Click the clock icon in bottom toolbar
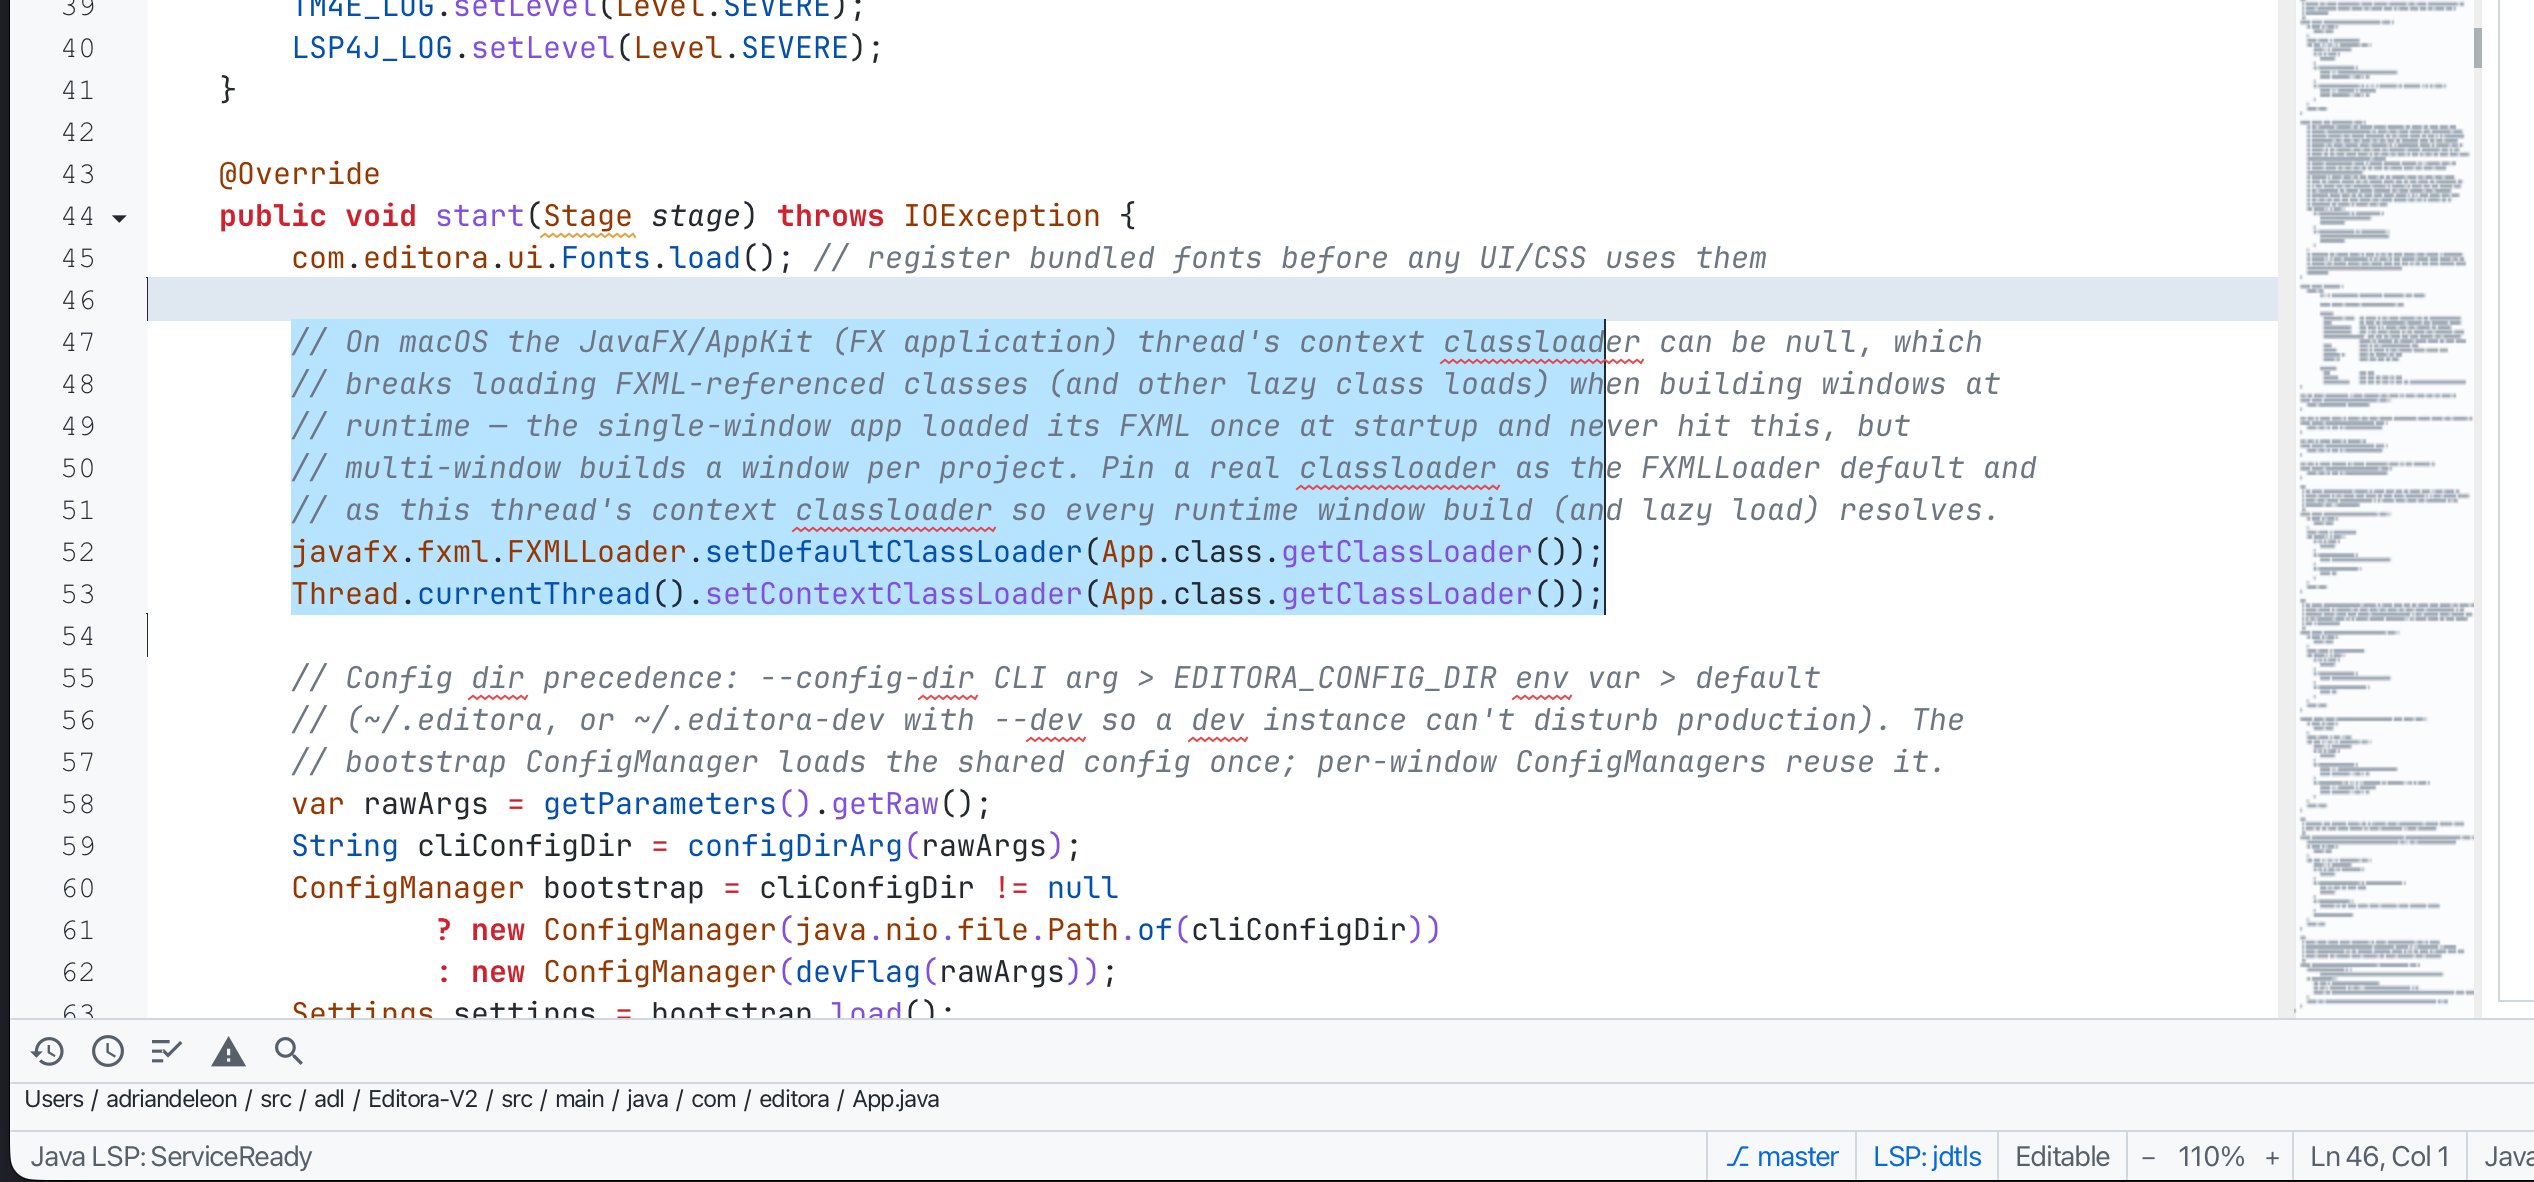Viewport: 2534px width, 1182px height. pos(108,1051)
